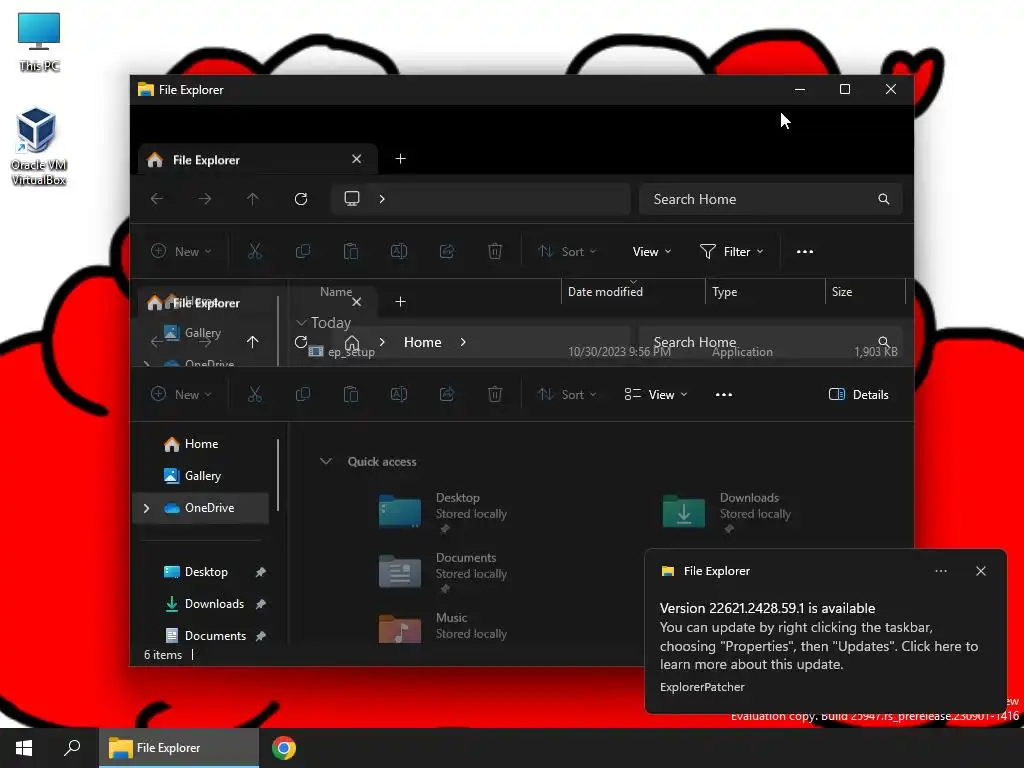Click the Share icon in the toolbar containing Filter
Viewport: 1024px width, 768px height.
447,251
